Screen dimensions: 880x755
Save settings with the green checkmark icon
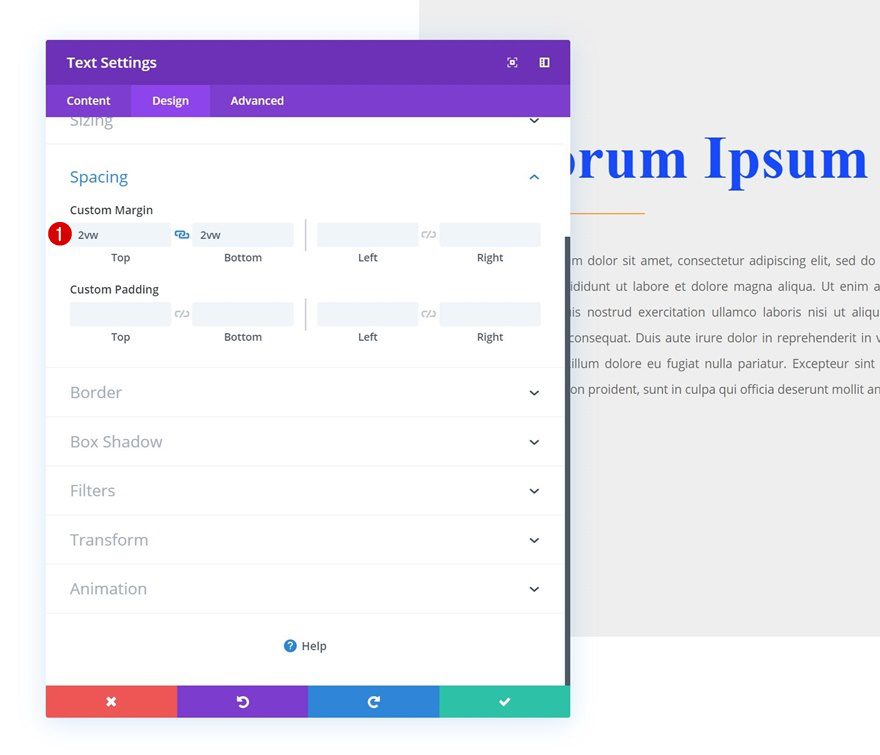coord(504,701)
